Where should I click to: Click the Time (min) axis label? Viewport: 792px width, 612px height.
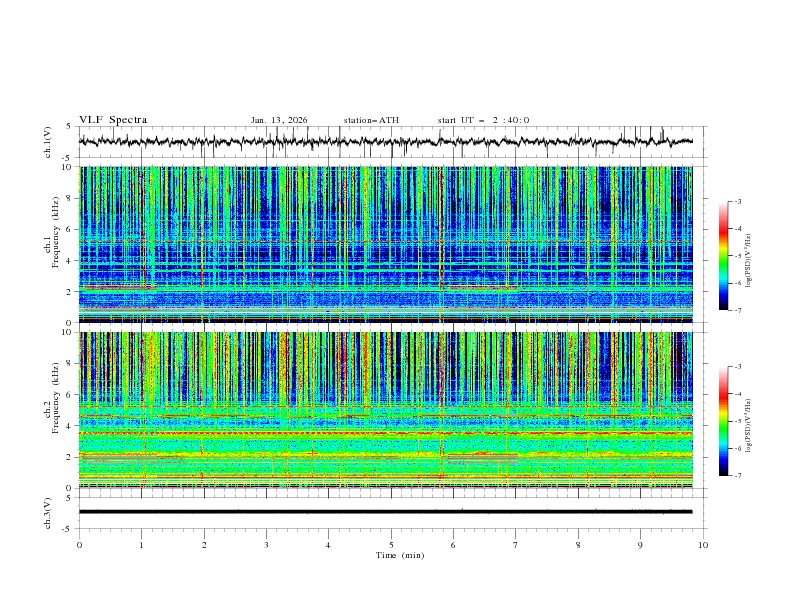pos(399,554)
